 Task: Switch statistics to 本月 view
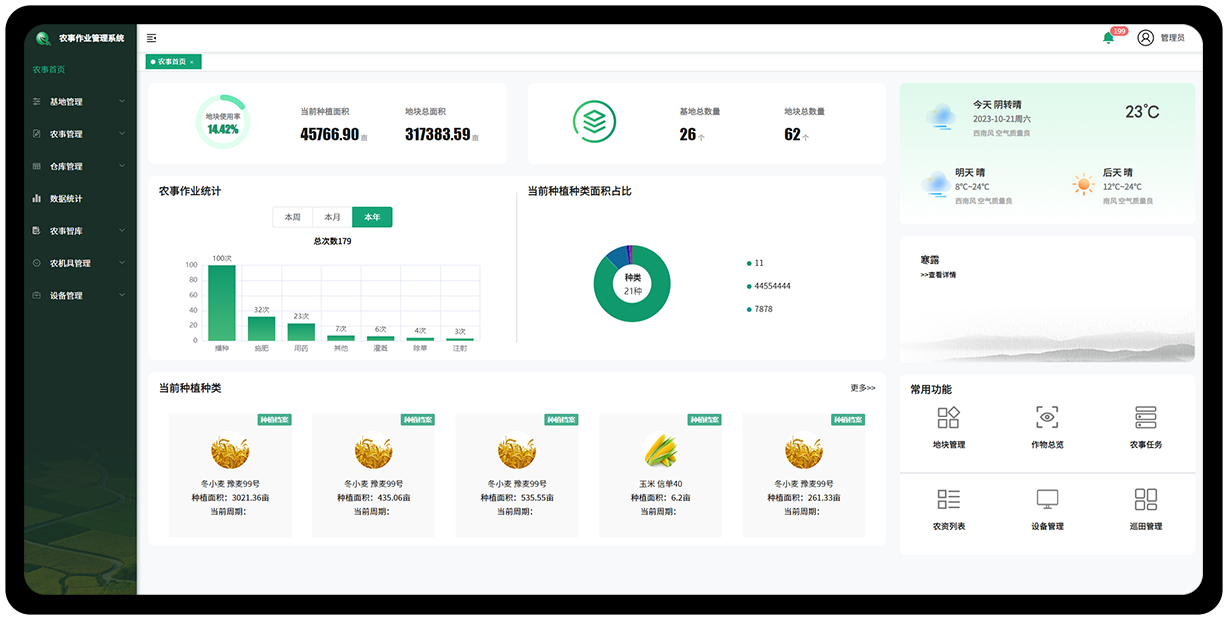pos(332,217)
